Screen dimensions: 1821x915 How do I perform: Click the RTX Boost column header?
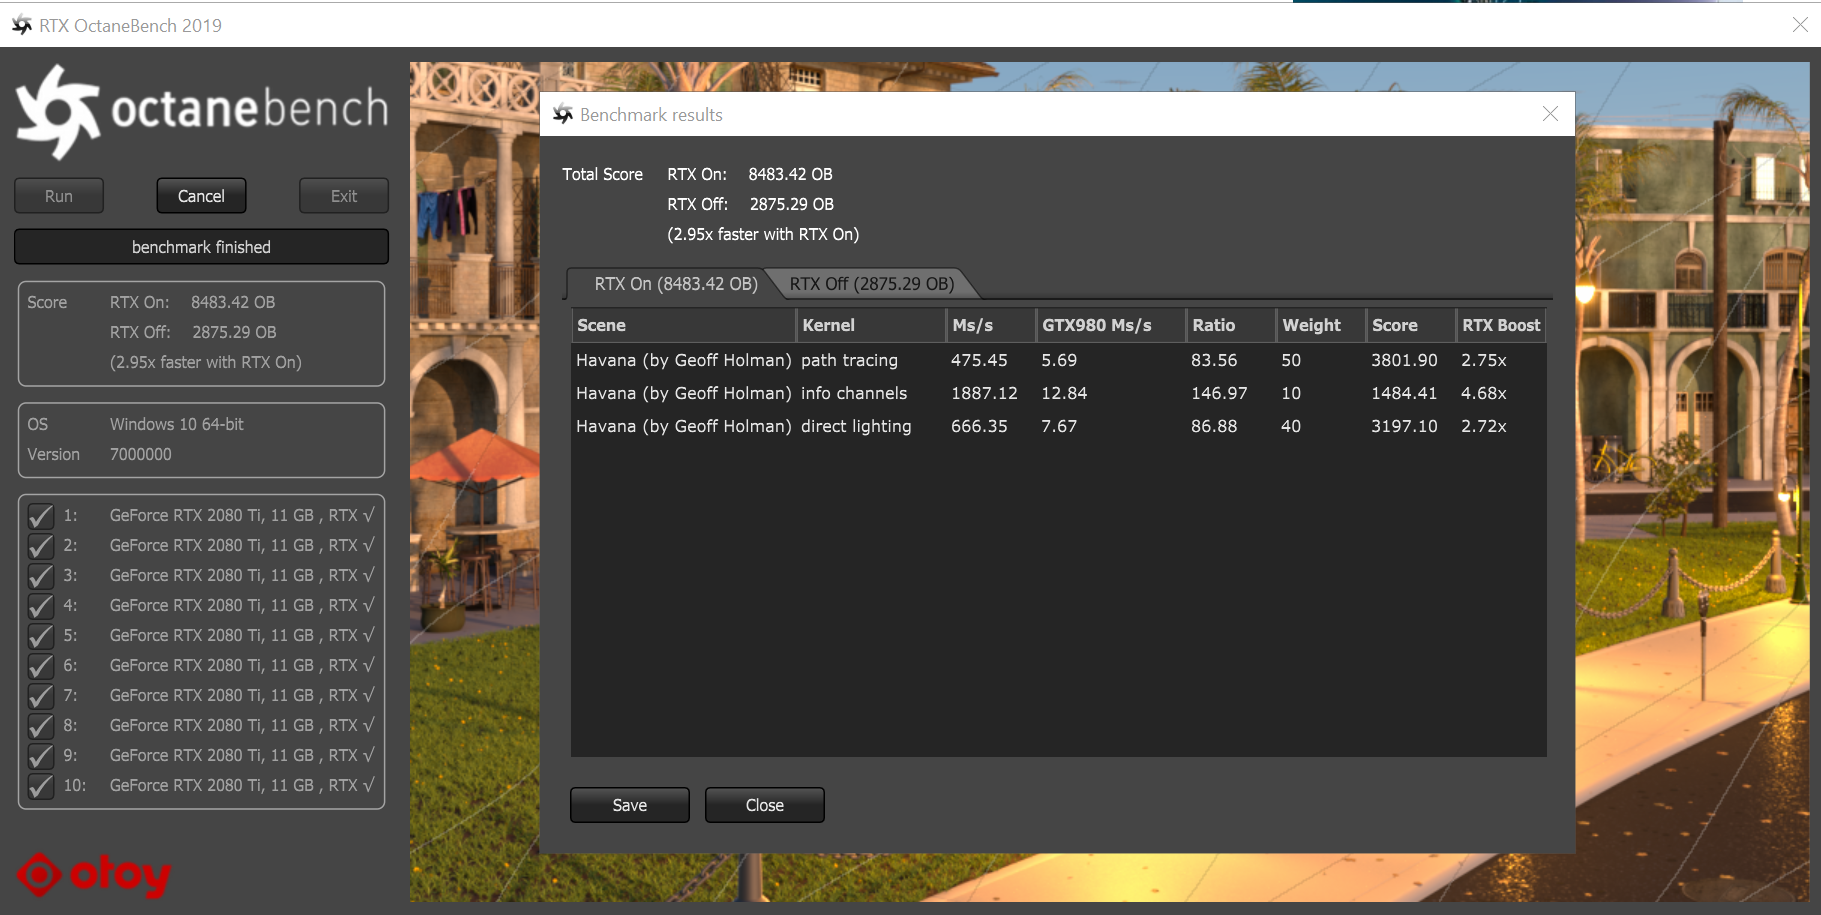pyautogui.click(x=1501, y=325)
